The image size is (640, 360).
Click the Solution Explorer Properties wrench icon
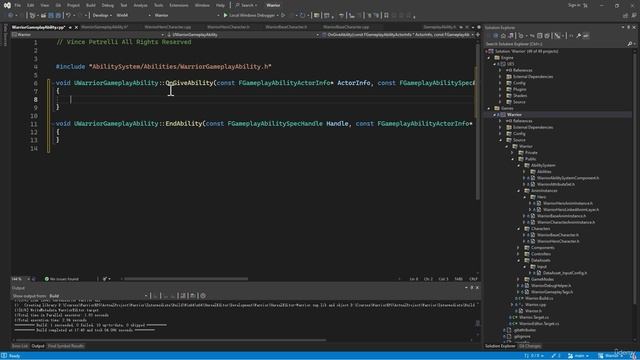click(x=578, y=36)
